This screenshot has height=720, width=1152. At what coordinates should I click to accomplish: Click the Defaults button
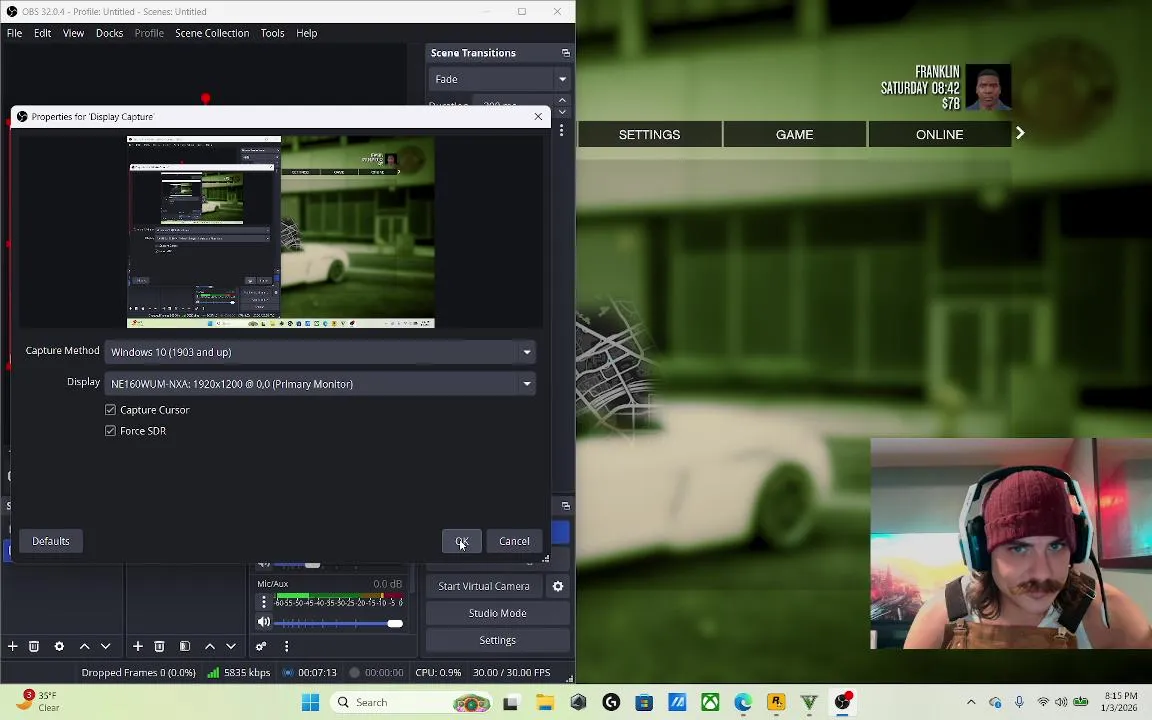coord(51,541)
